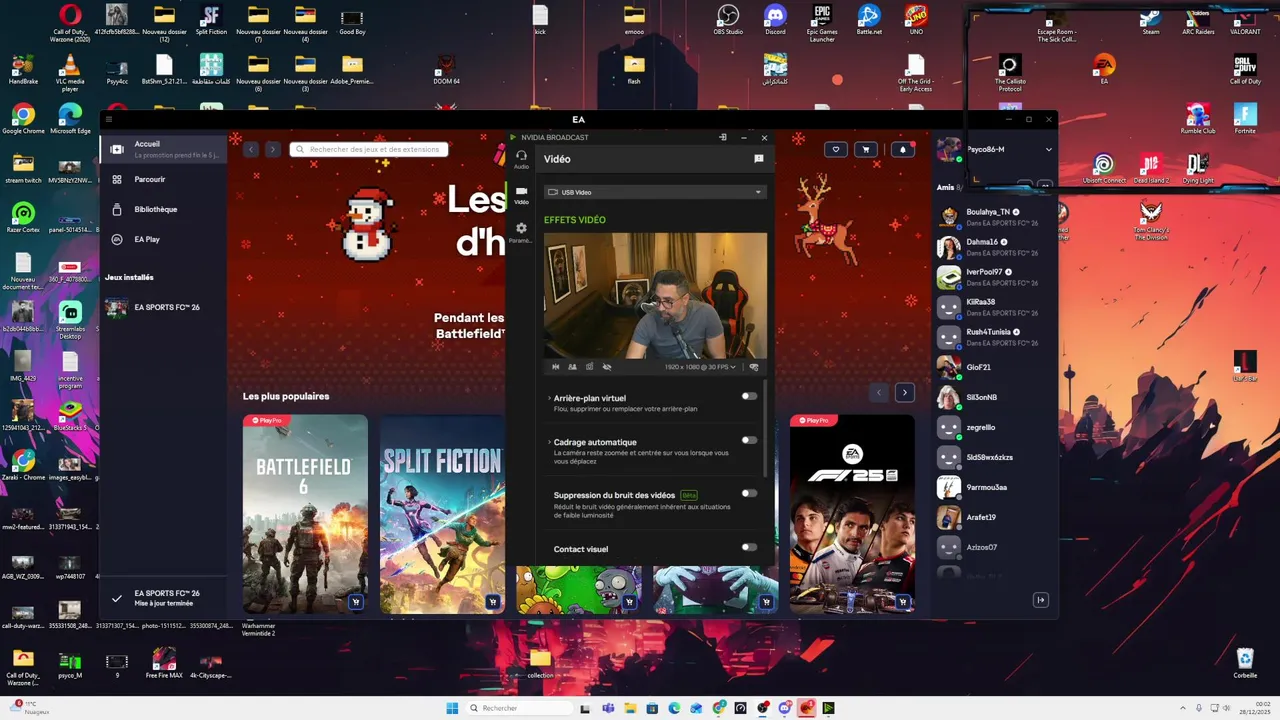The height and width of the screenshot is (720, 1280).
Task: Click Windows taskbar Rechercher search box
Action: [x=520, y=708]
